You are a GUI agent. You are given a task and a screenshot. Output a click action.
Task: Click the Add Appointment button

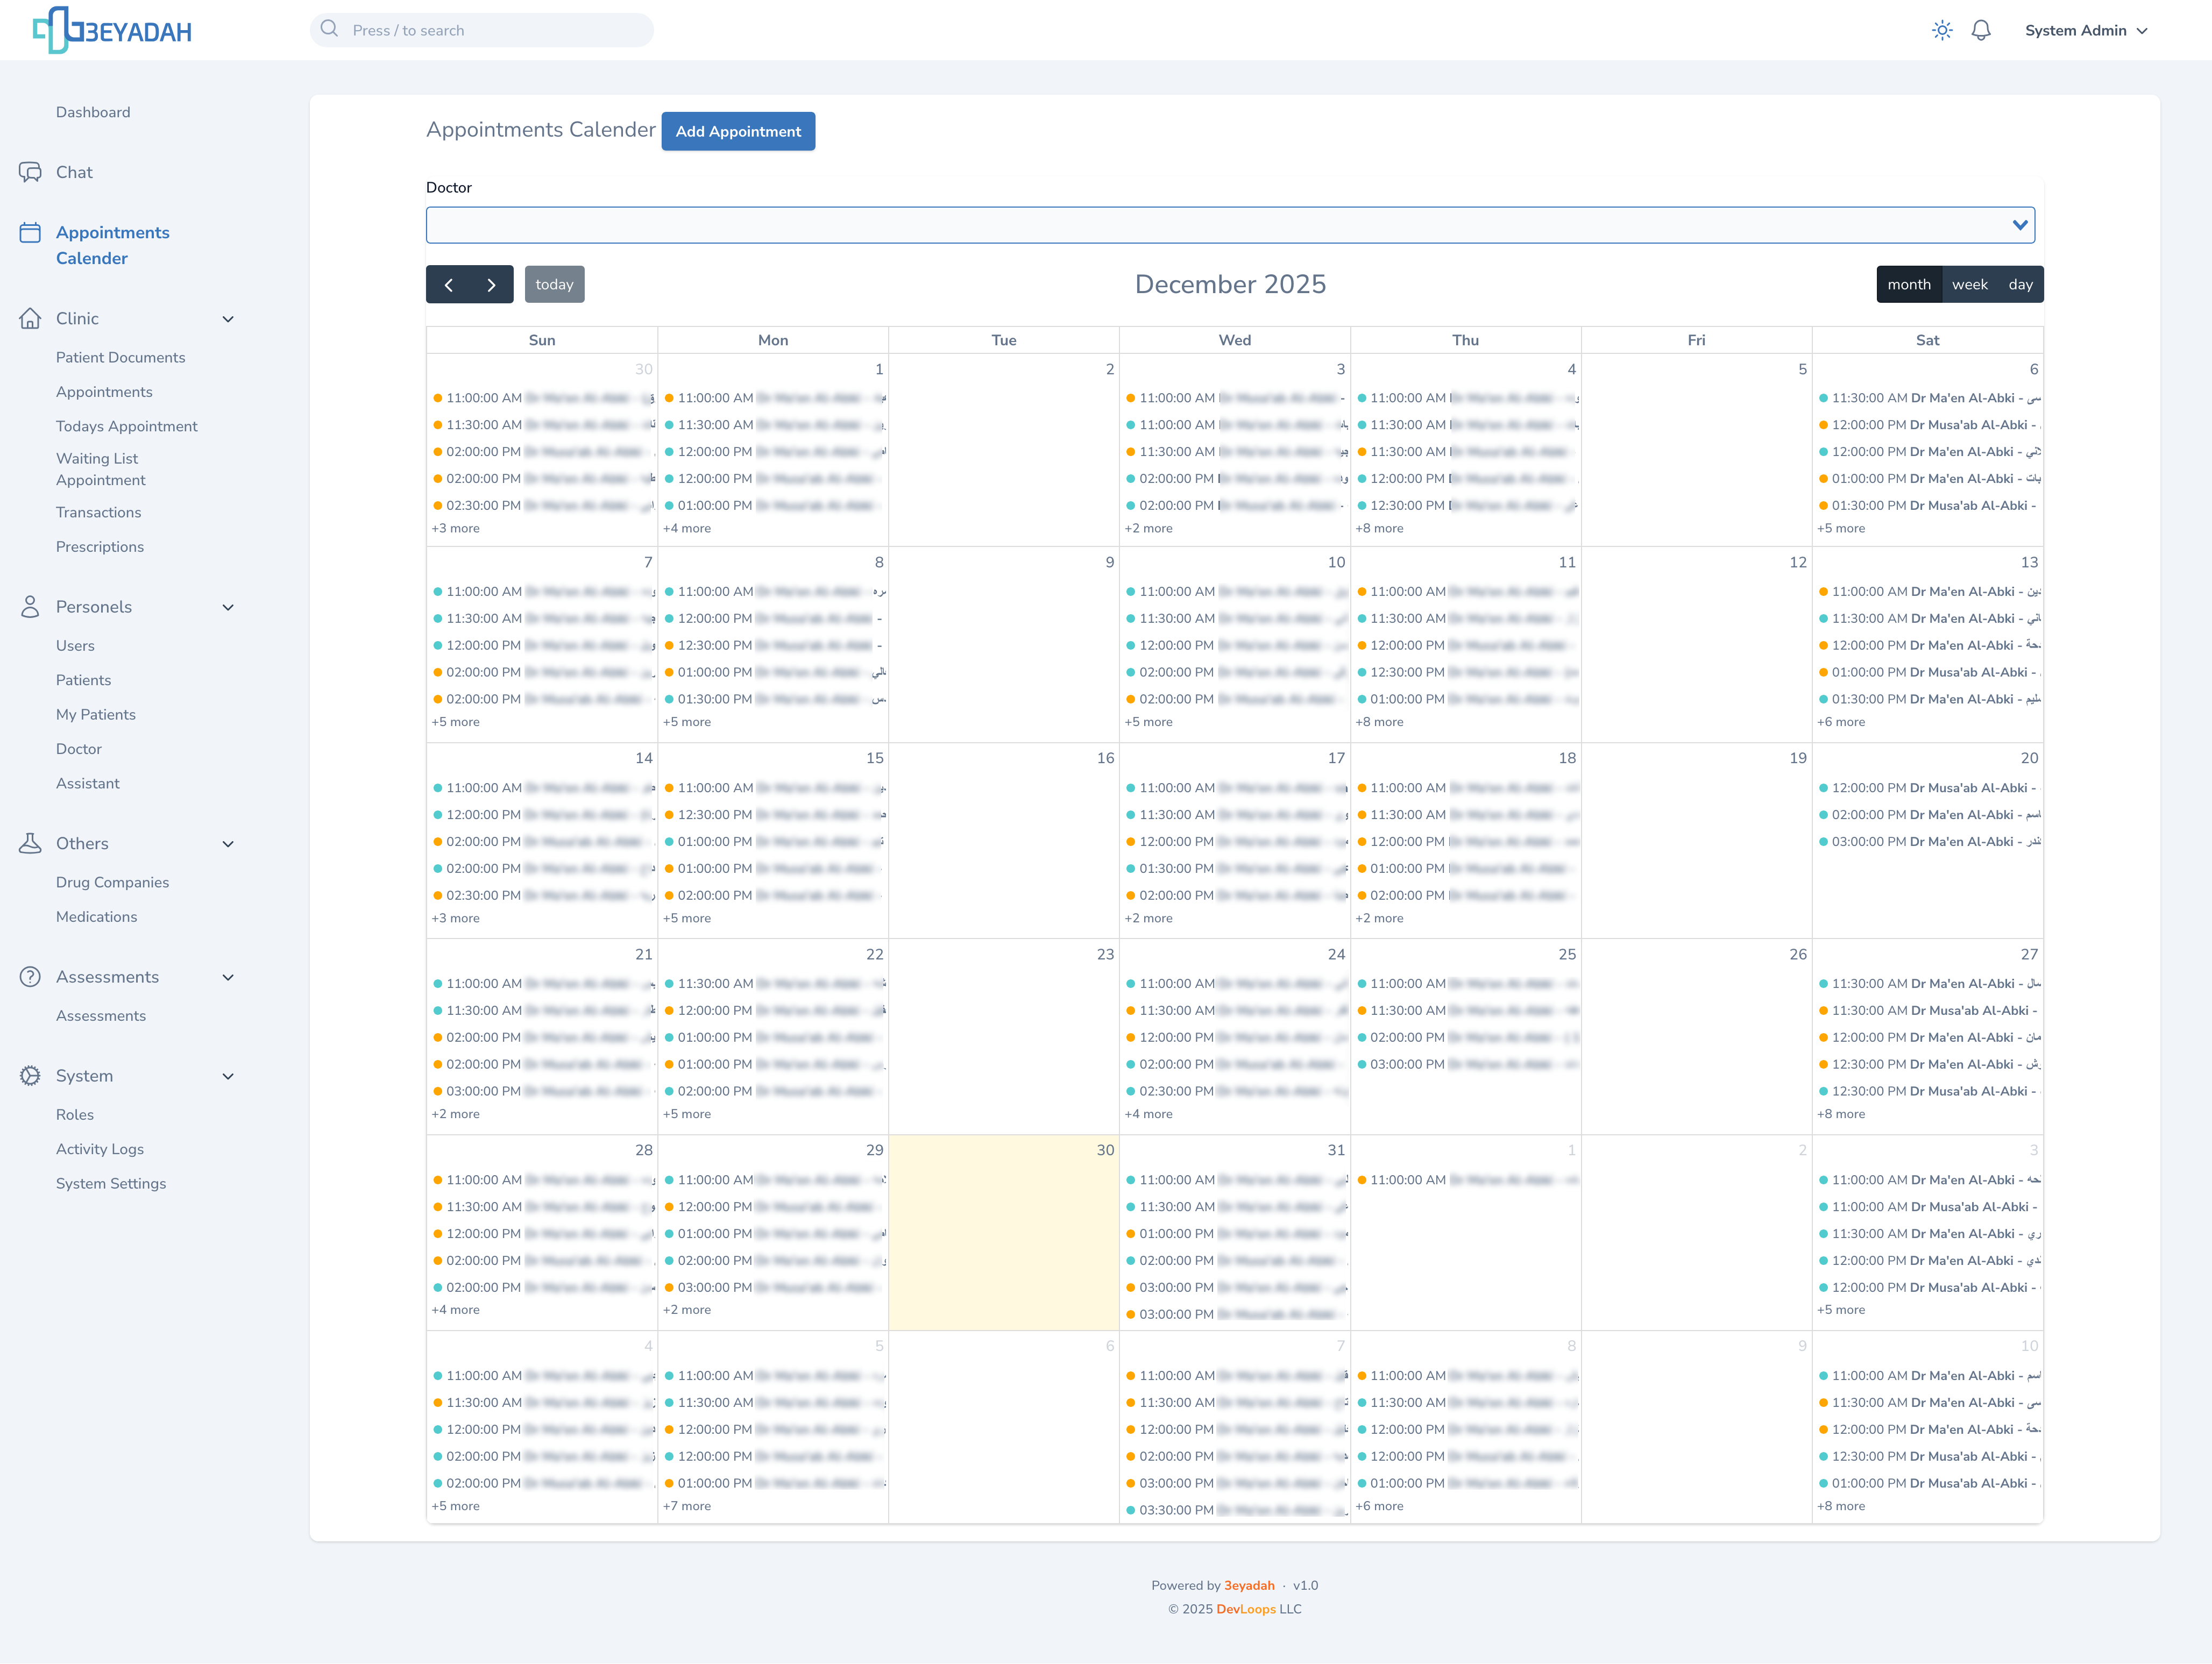[738, 131]
